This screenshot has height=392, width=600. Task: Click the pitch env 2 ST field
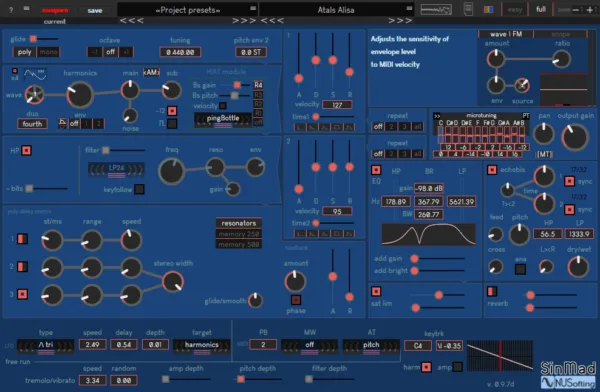[x=251, y=52]
